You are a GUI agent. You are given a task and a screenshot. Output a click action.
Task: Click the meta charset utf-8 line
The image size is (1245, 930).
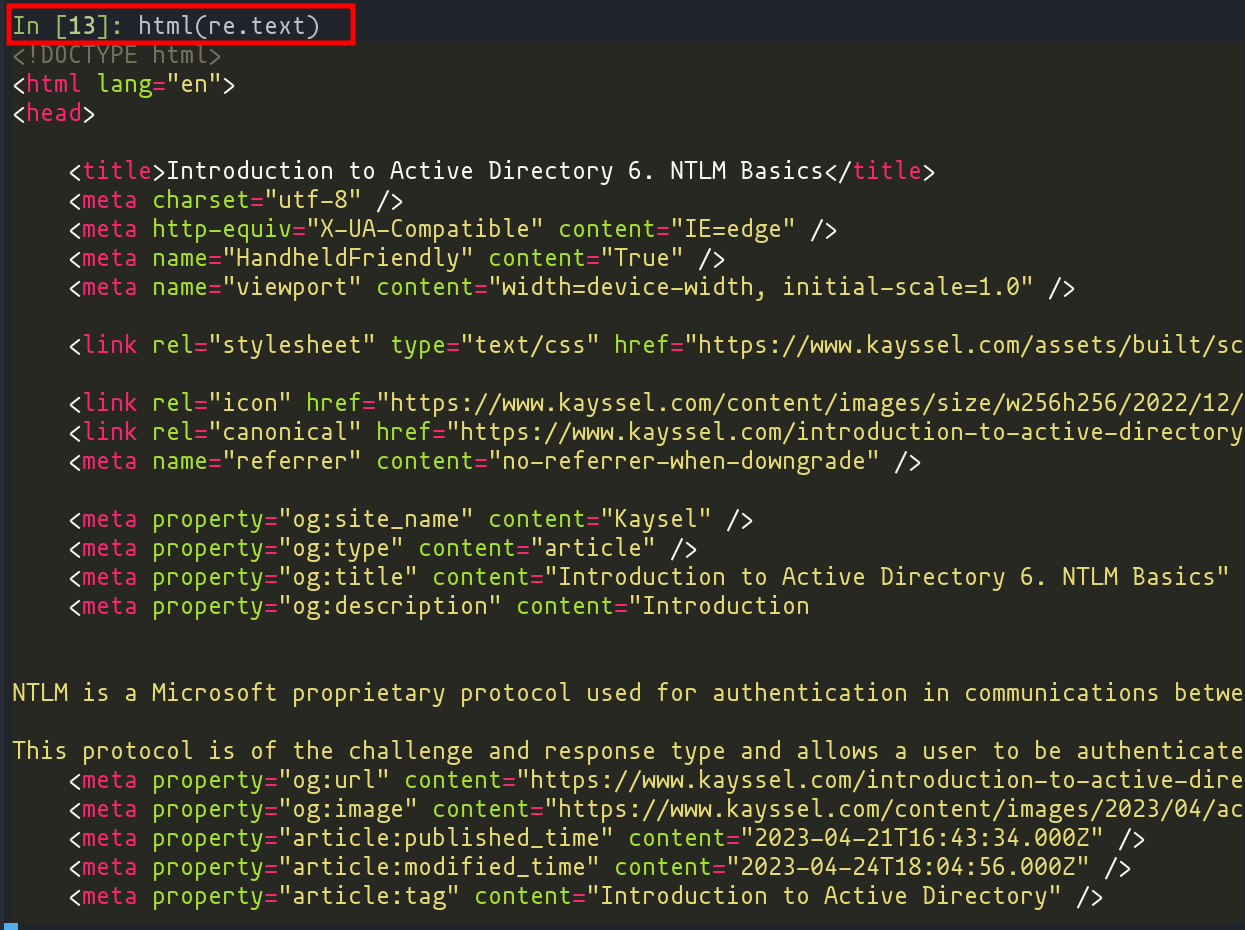[236, 200]
